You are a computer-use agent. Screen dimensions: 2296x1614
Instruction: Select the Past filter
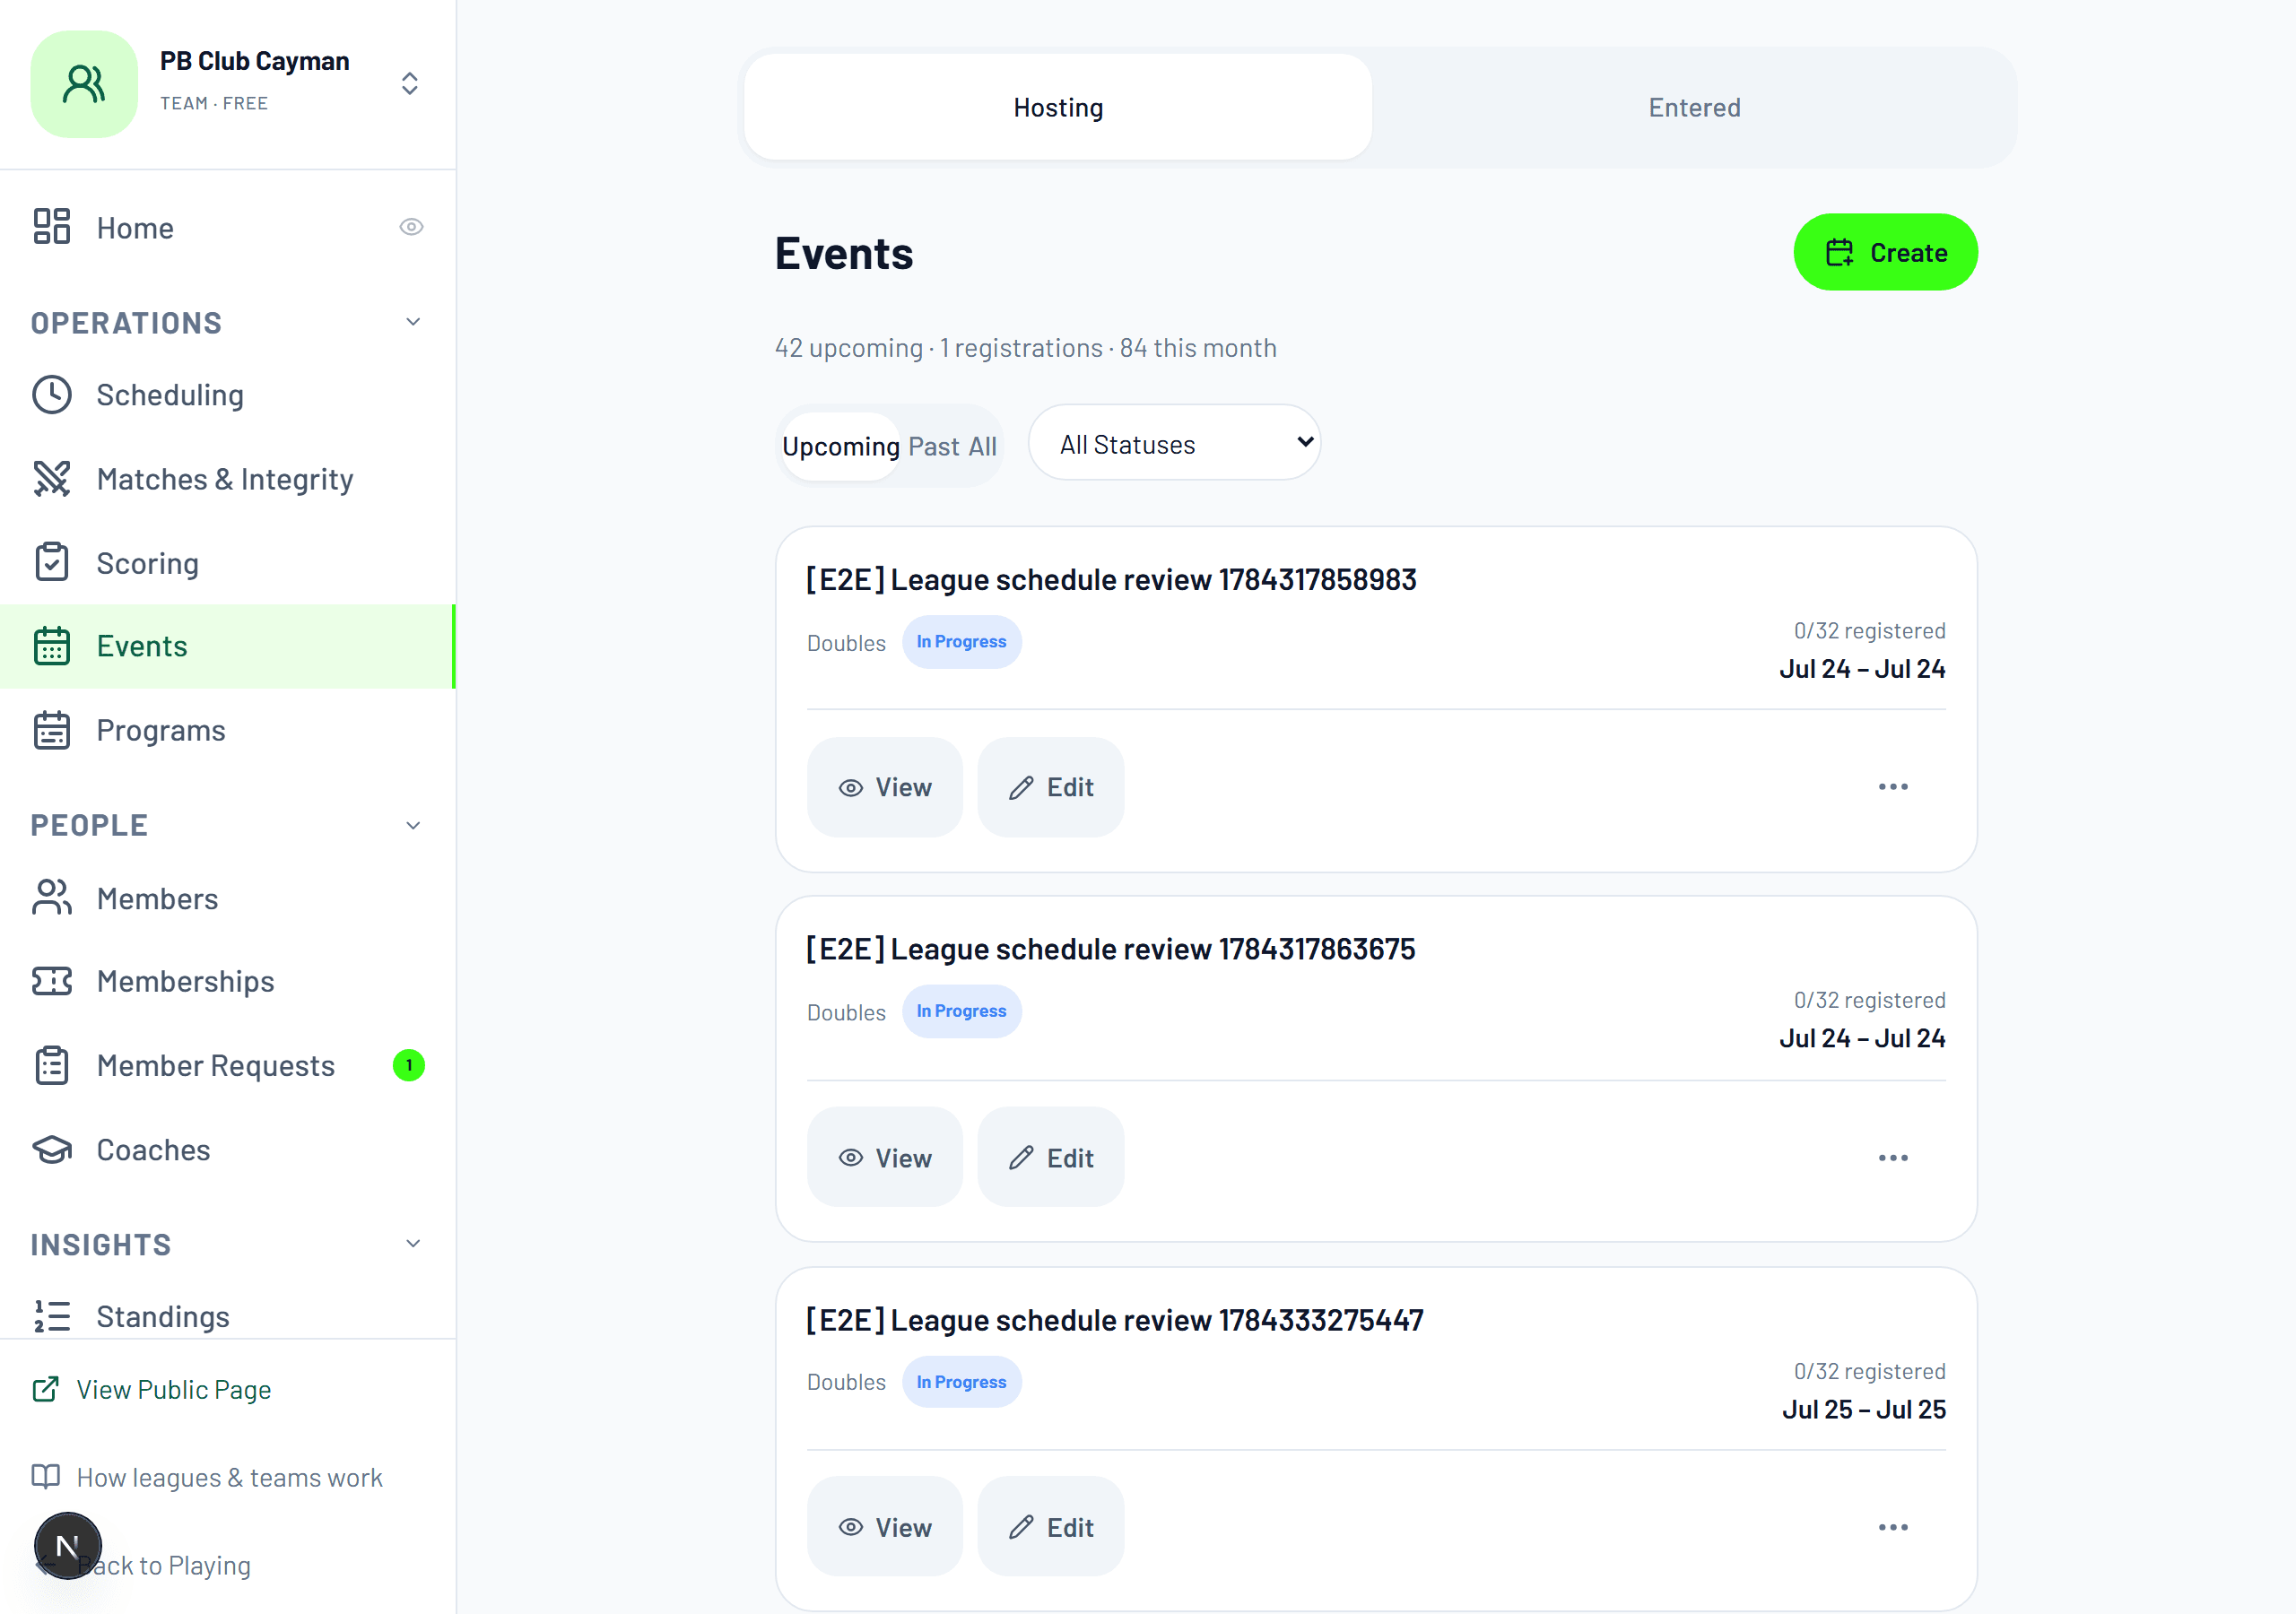[933, 446]
